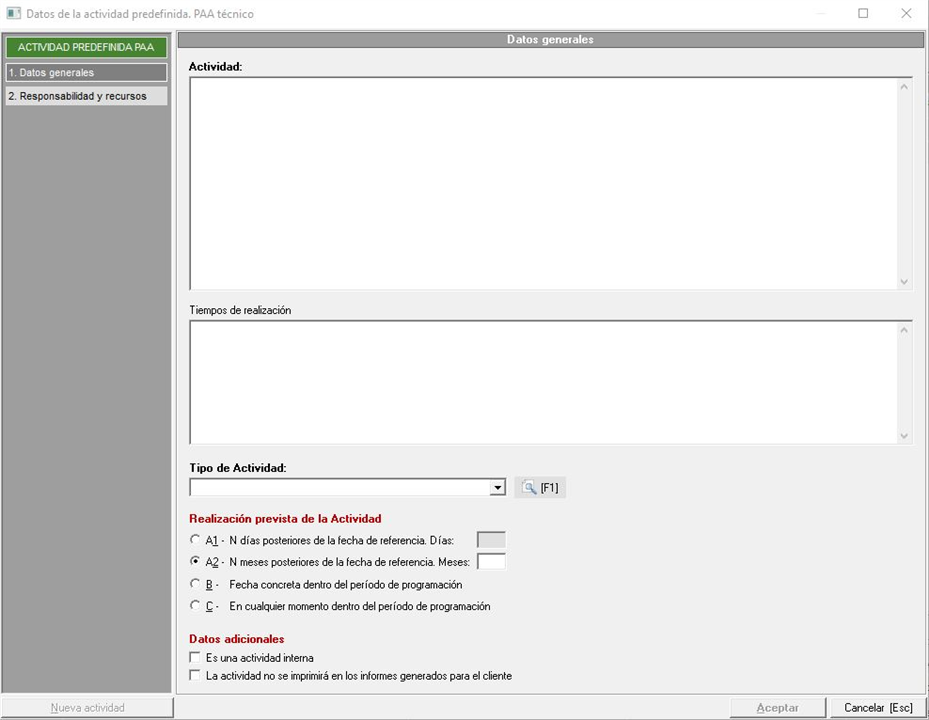The height and width of the screenshot is (720, 929).
Task: Click the app icon in title bar
Action: [x=13, y=14]
